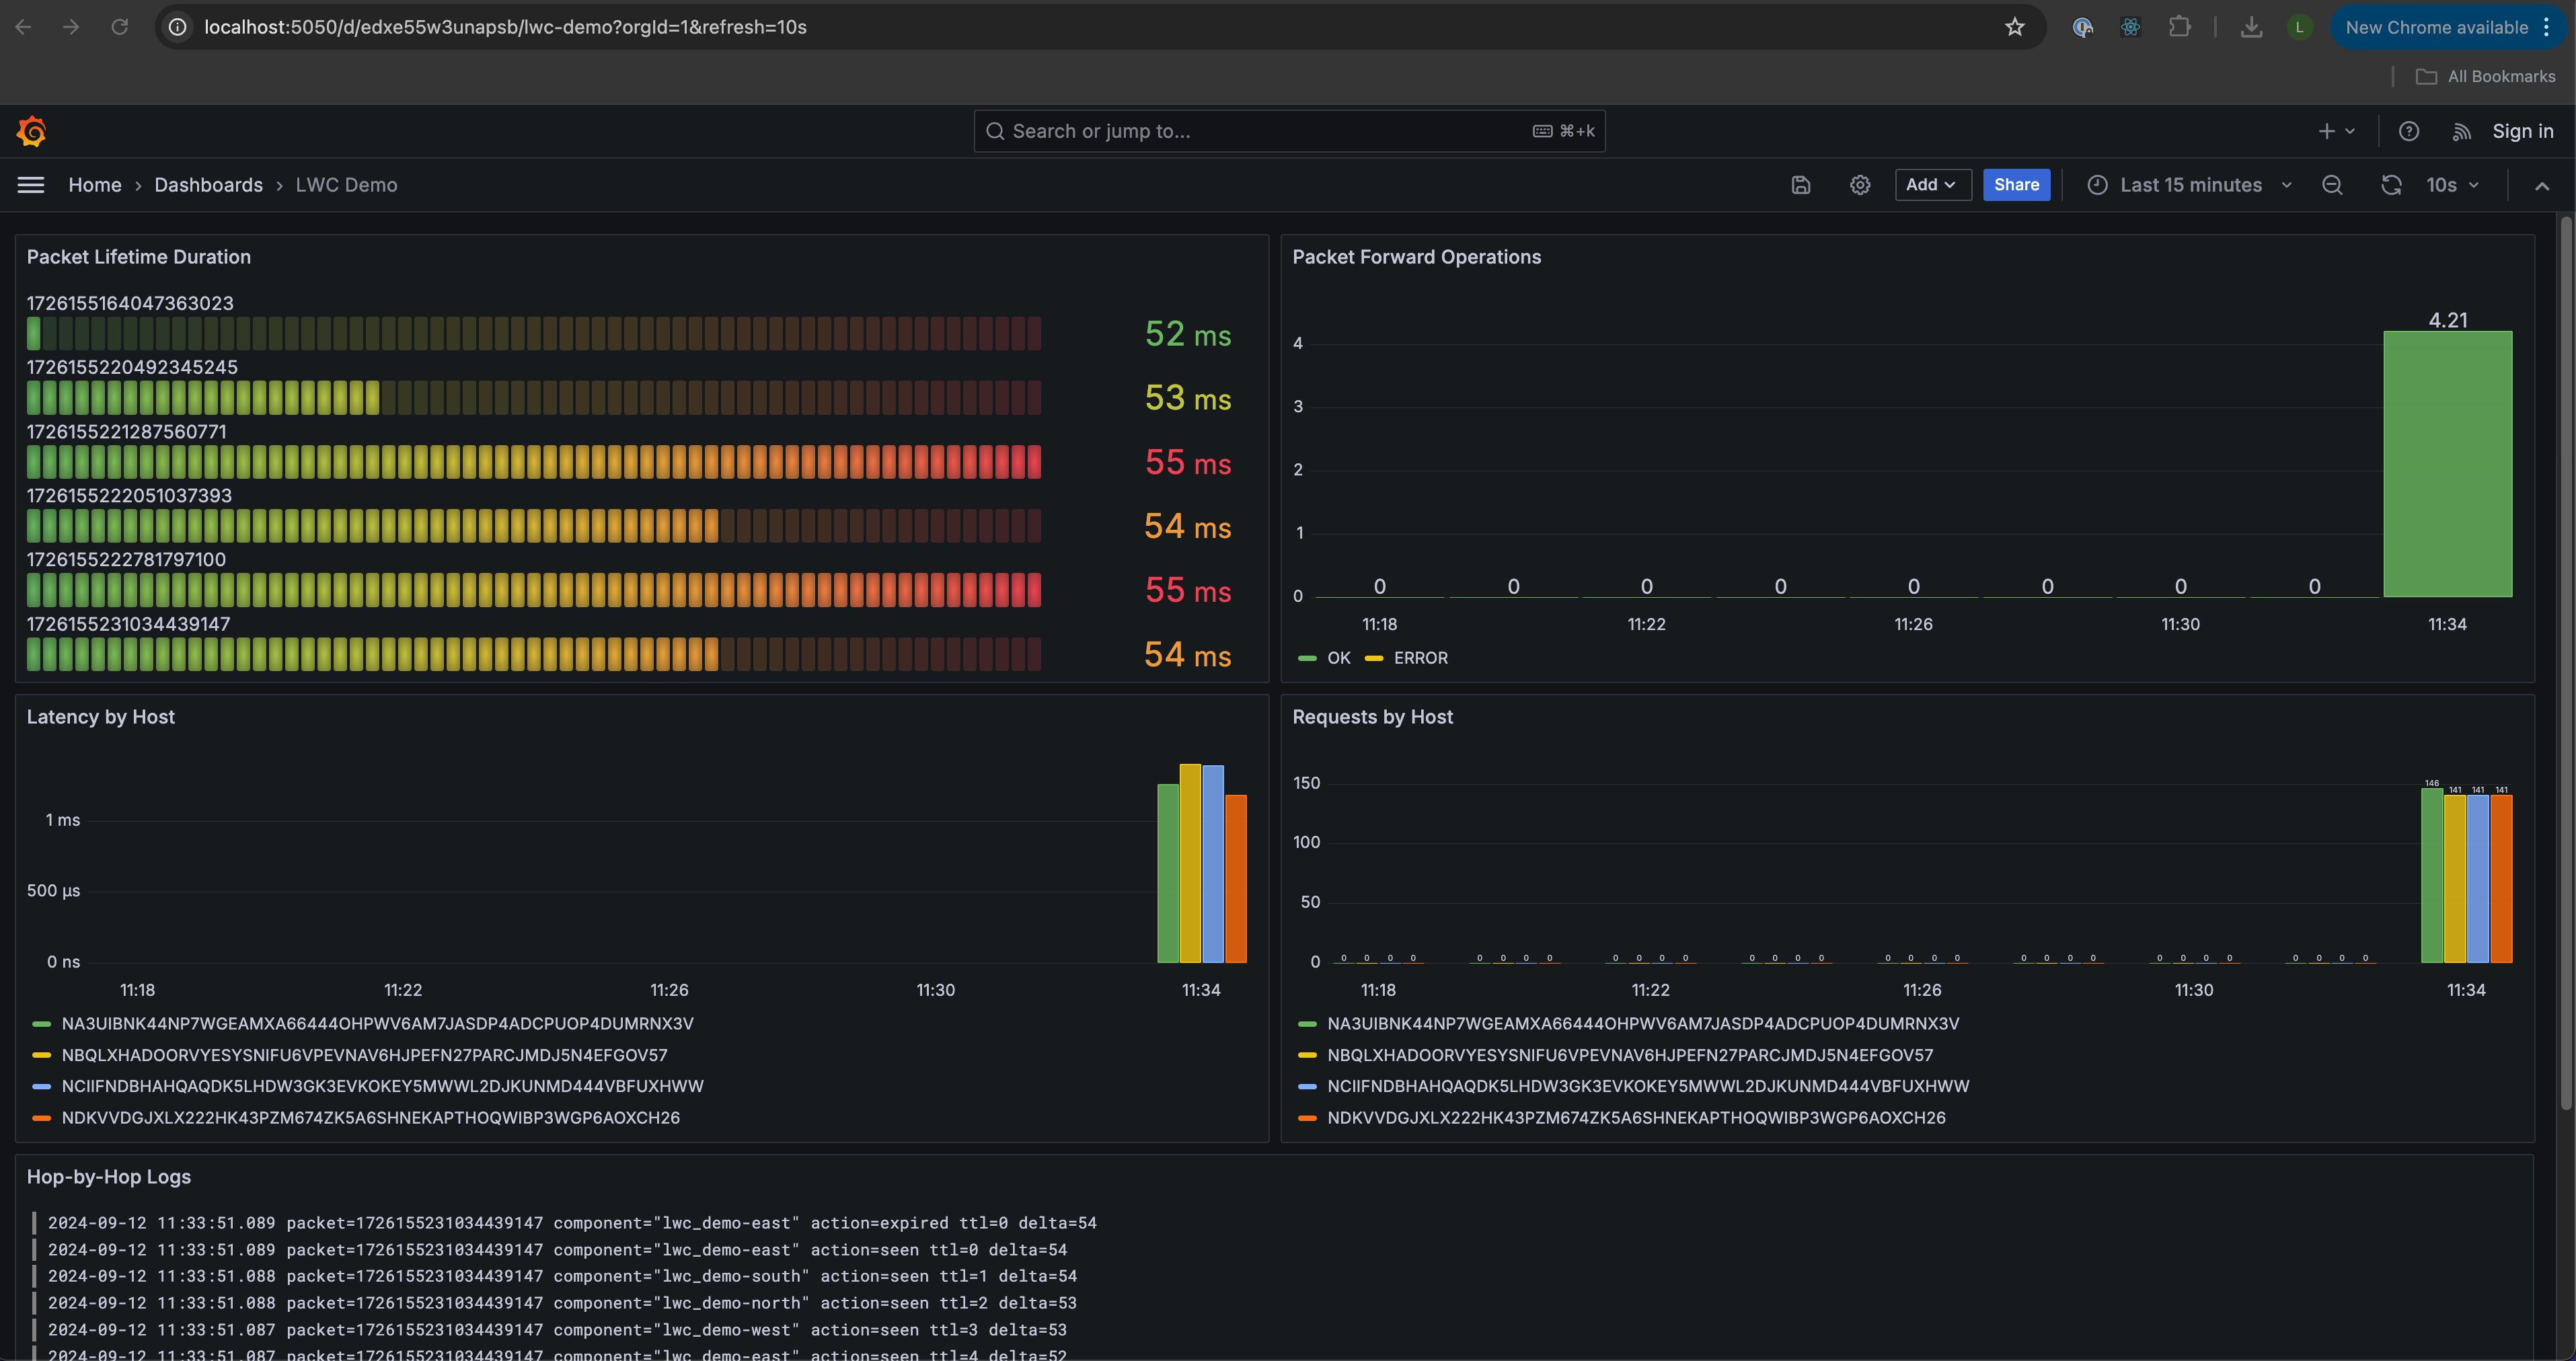Click the Sign in link
This screenshot has height=1361, width=2576.
pyautogui.click(x=2522, y=131)
